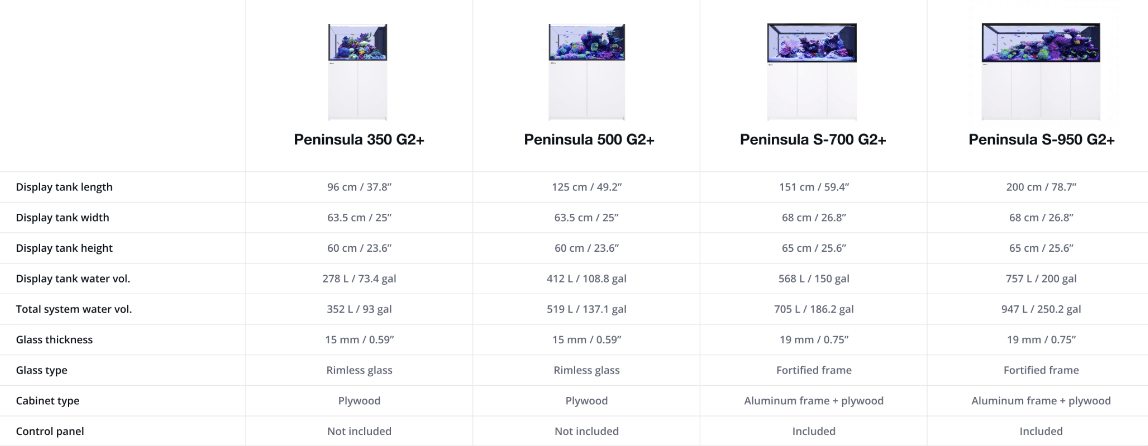1148x446 pixels.
Task: Select the Peninsula S-700 G2+ tank image
Action: pos(813,70)
